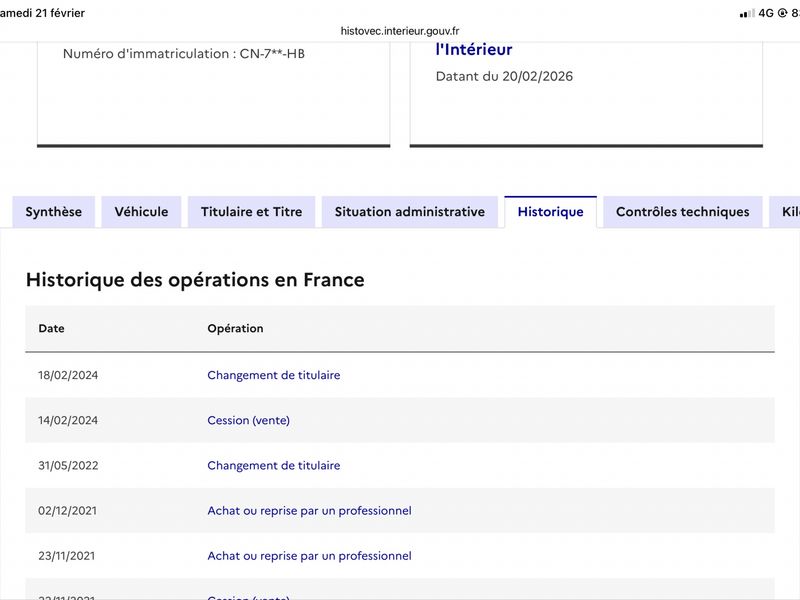Open the Synthèse tab
This screenshot has height=600, width=800.
pyautogui.click(x=54, y=212)
